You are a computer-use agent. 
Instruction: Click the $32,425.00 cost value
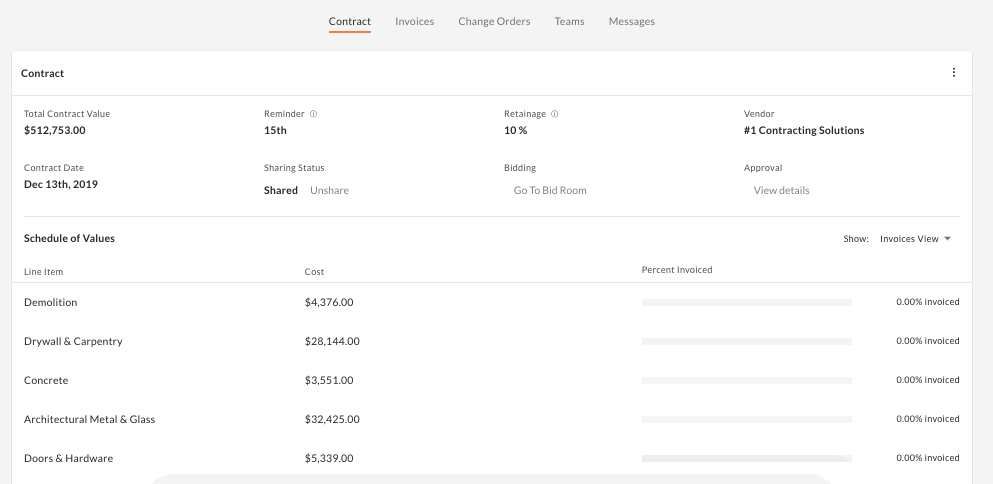click(332, 419)
